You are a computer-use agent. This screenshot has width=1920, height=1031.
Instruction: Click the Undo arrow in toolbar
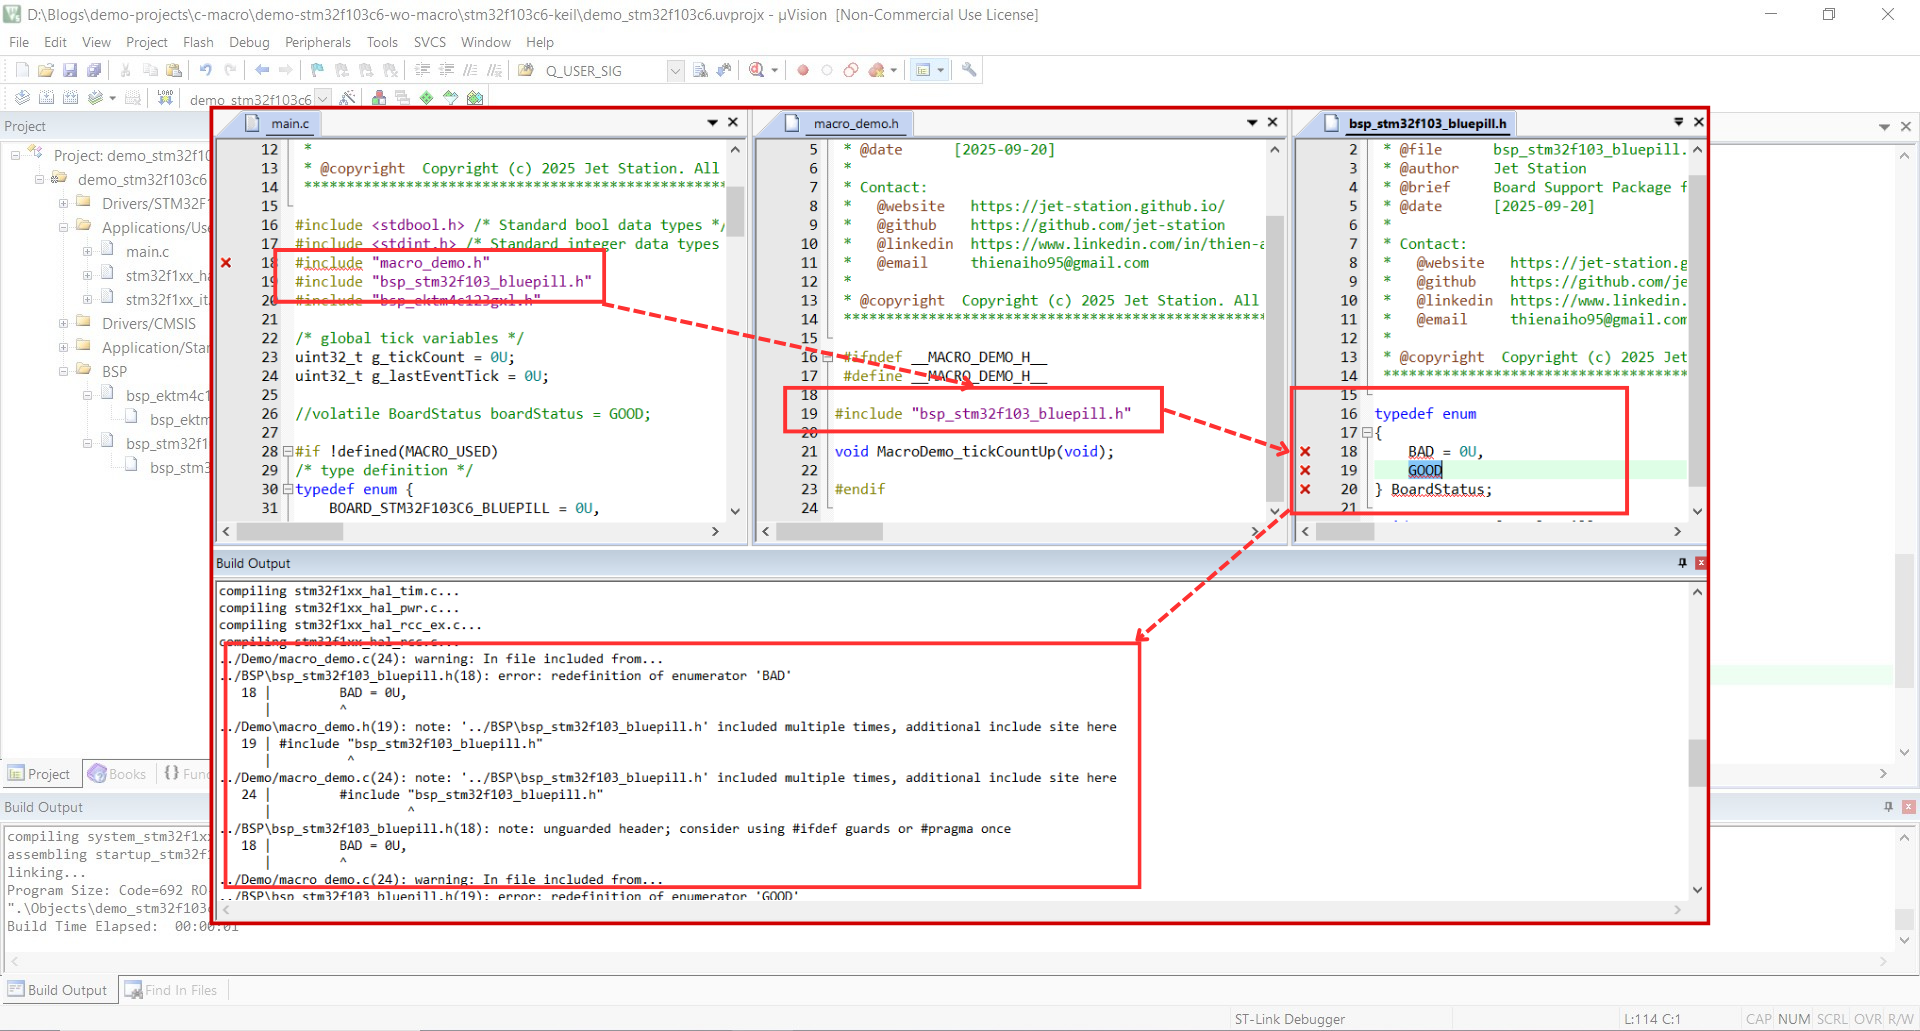(x=205, y=70)
